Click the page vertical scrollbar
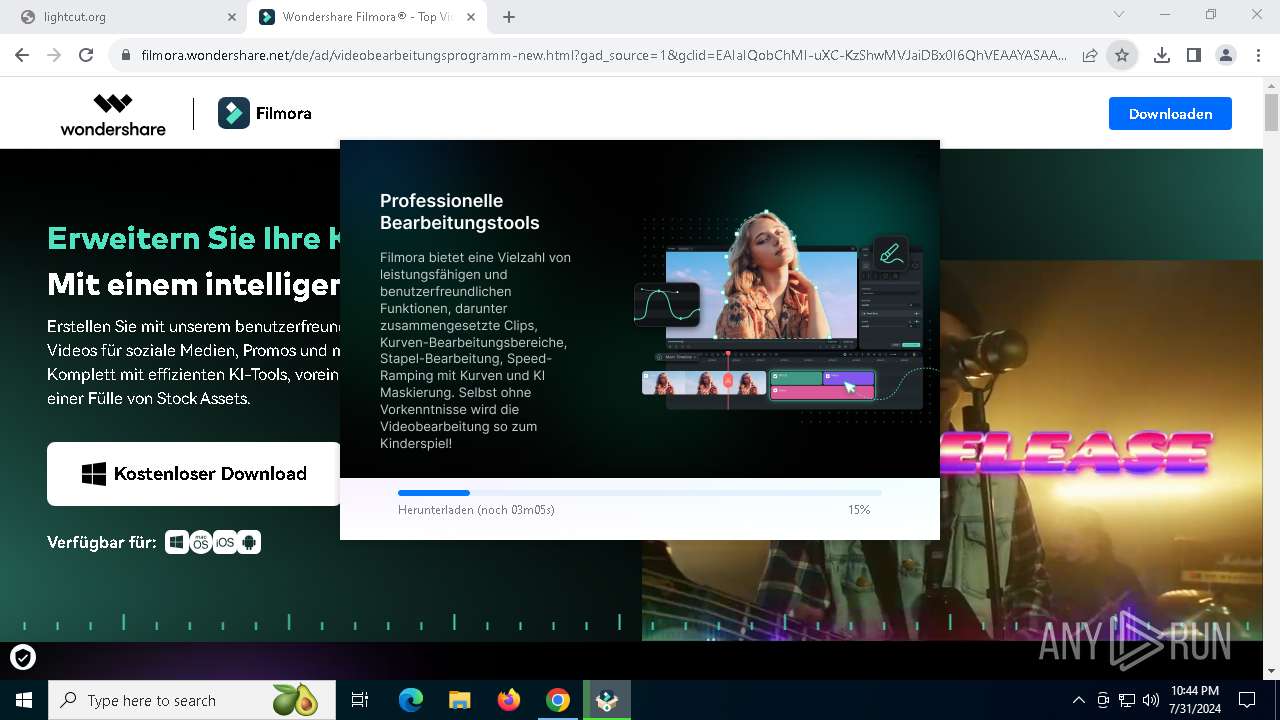This screenshot has width=1280, height=720. (1271, 112)
